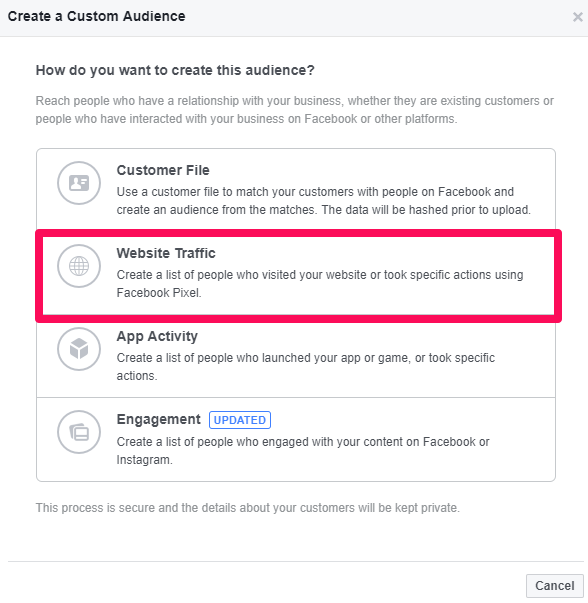This screenshot has width=588, height=603.
Task: Close the Create a Custom Audience dialog
Action: (577, 17)
